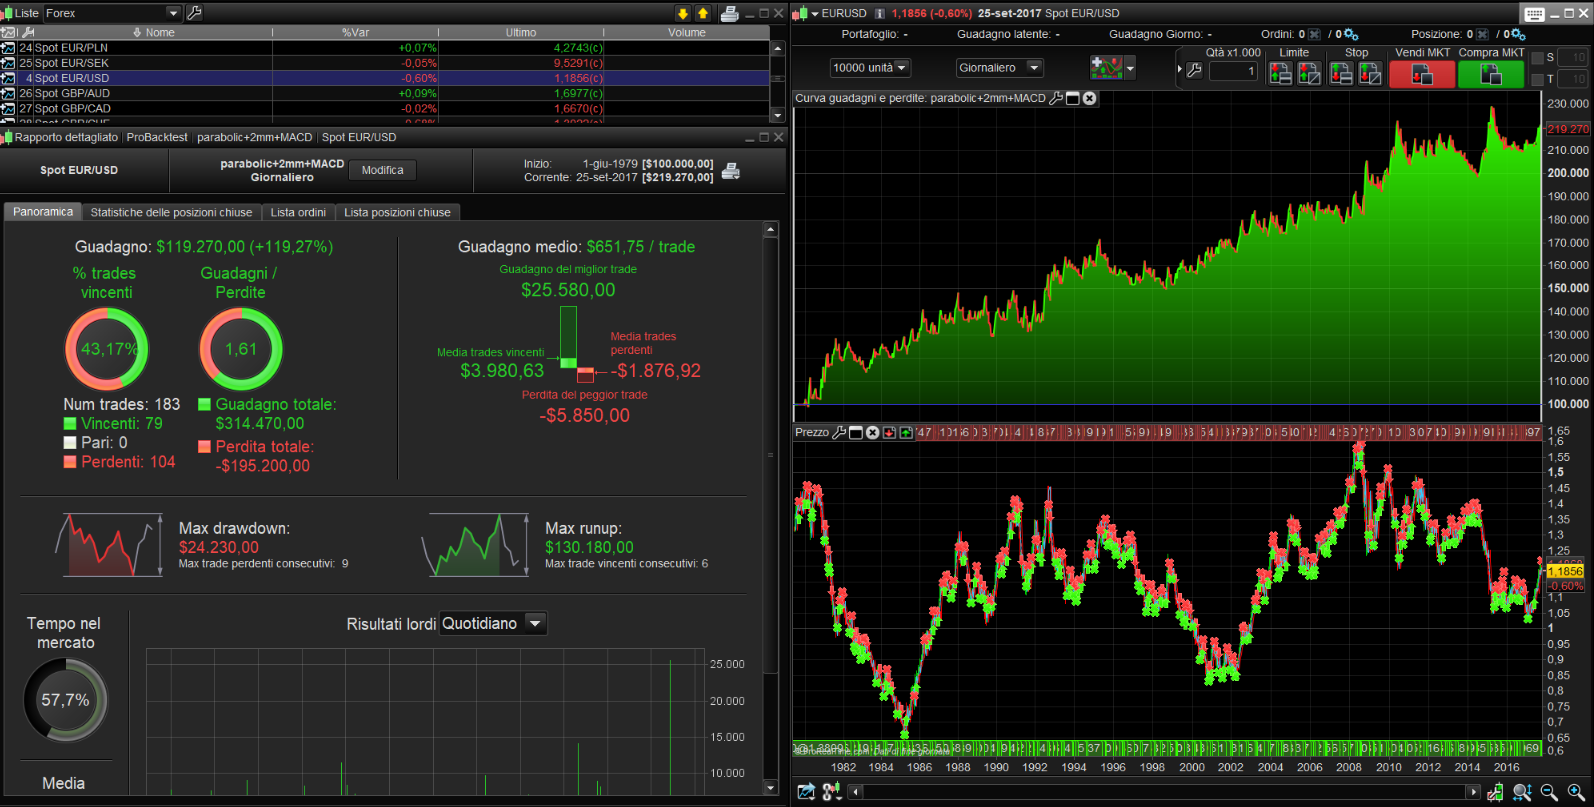Toggle the red down-arrow marker on Prezzo panel
The height and width of the screenshot is (807, 1594).
coord(888,432)
